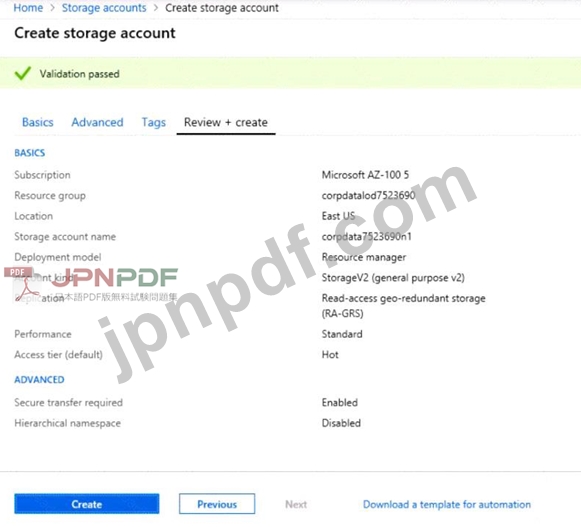
Task: Click the ADVANCED section heading
Action: [39, 379]
